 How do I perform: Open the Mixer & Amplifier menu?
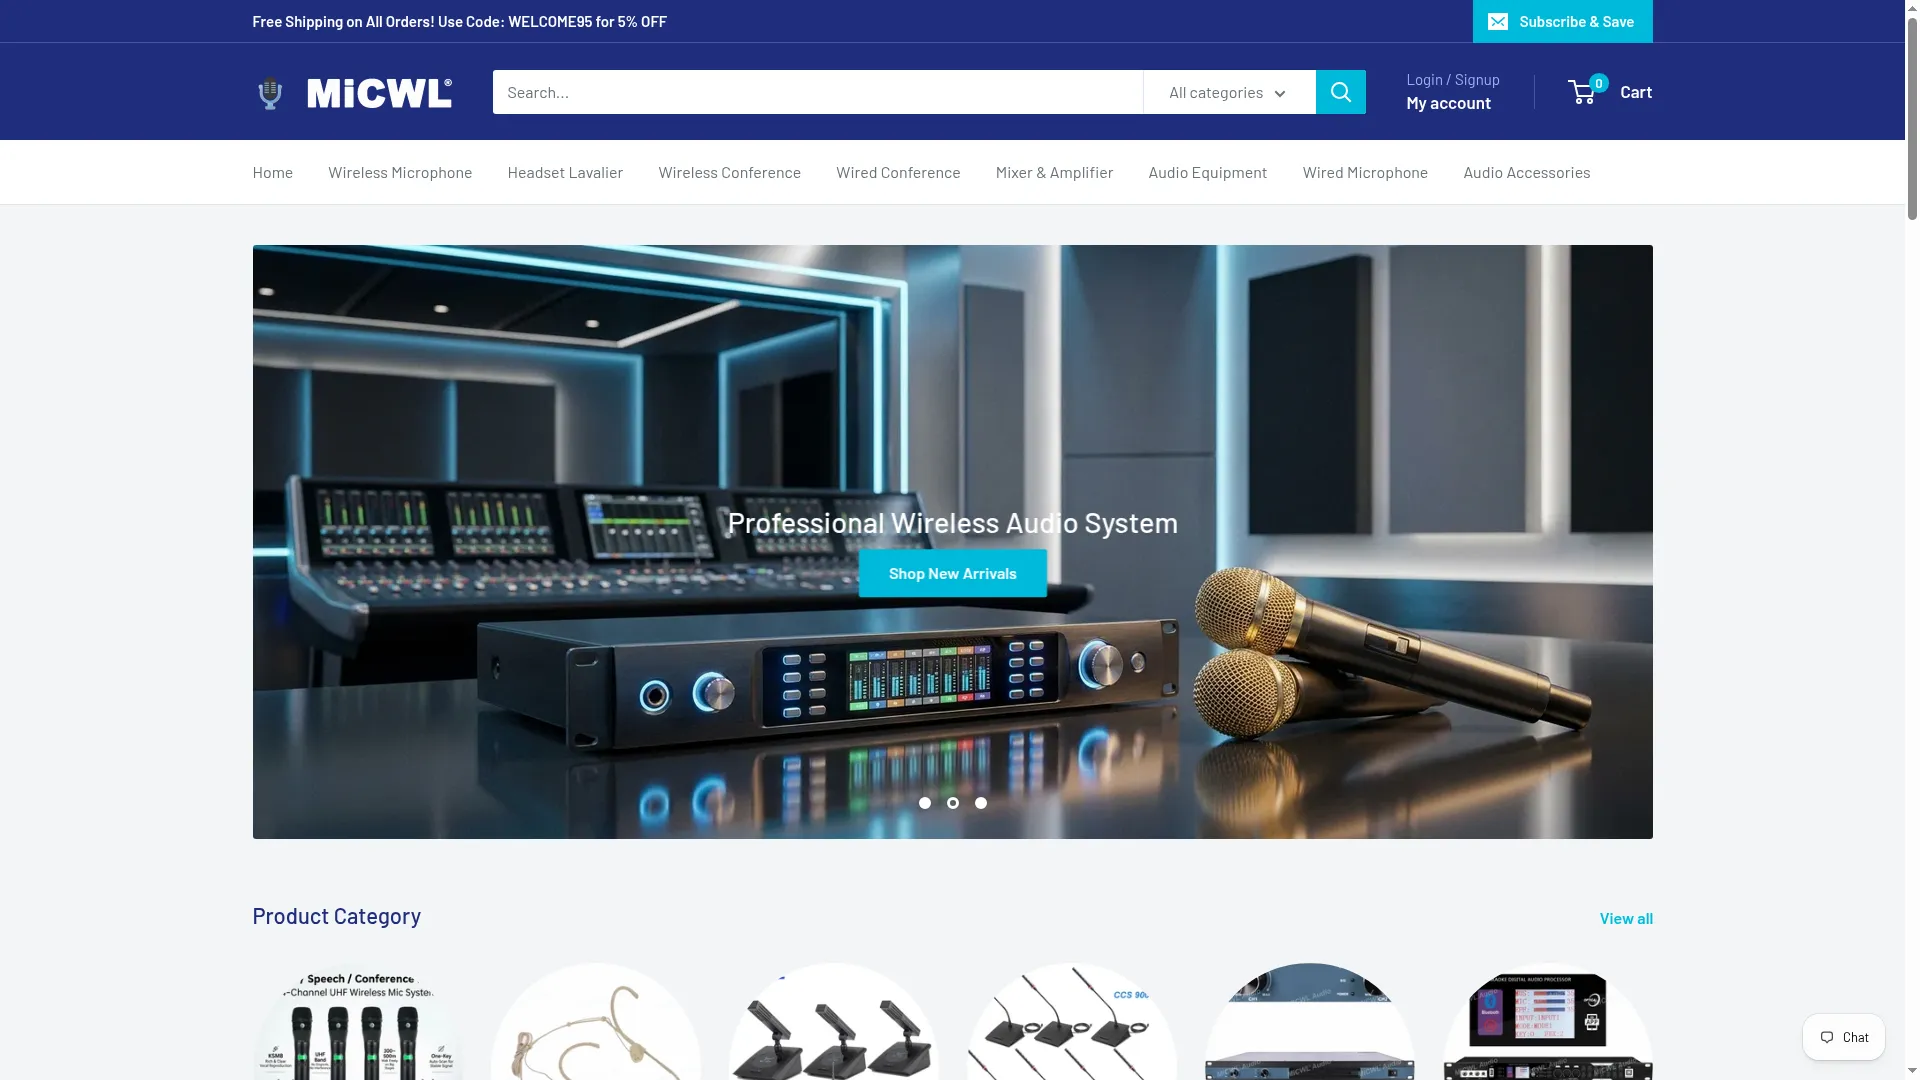[1054, 172]
